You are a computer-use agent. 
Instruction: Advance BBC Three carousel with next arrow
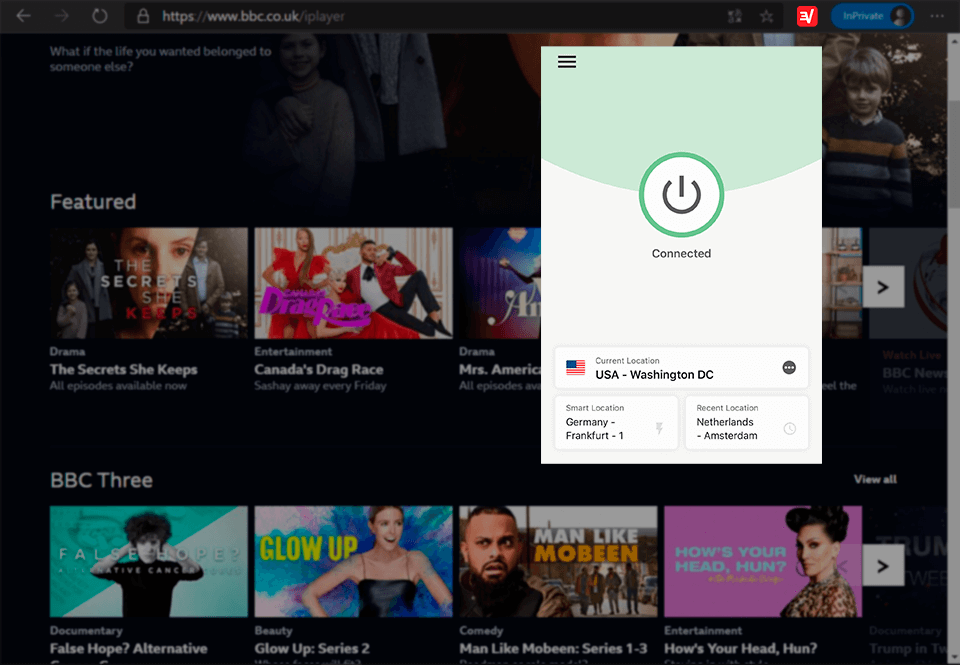click(883, 565)
